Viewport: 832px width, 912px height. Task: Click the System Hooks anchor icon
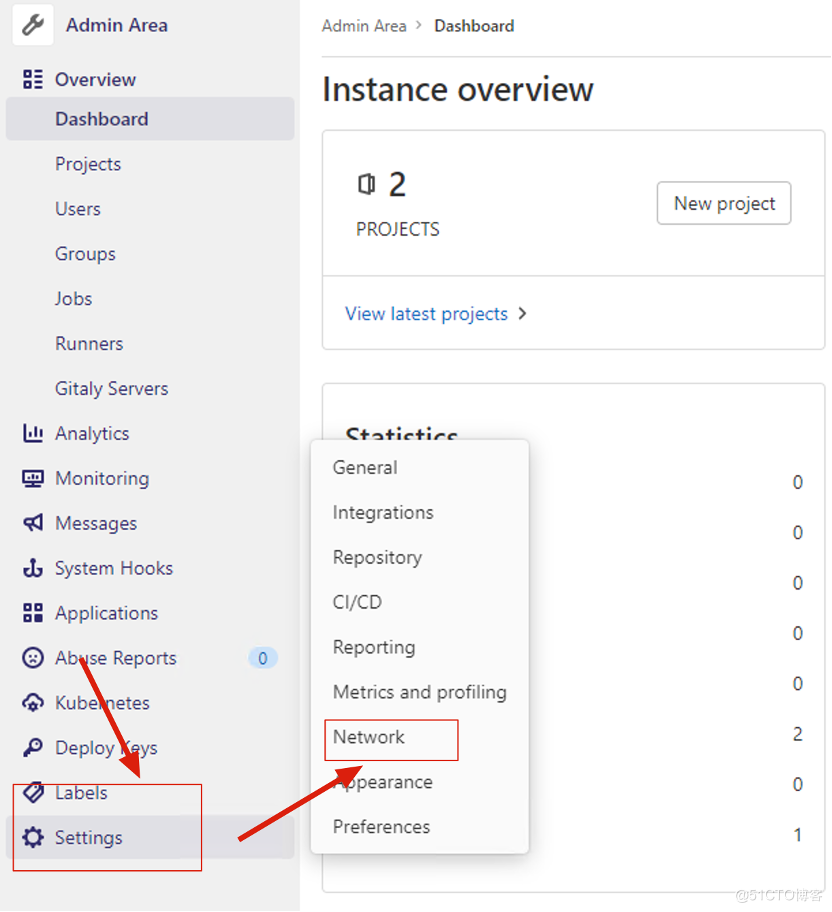(33, 568)
